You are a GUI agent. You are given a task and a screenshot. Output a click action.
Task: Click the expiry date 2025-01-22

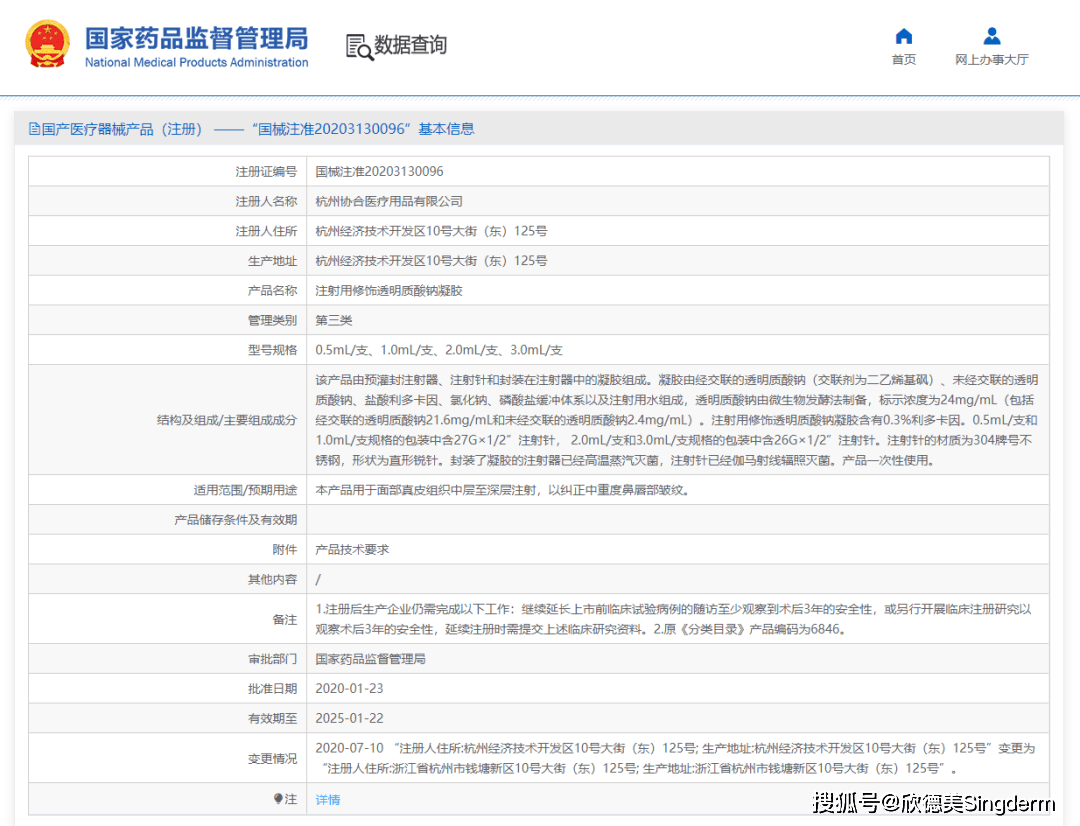[x=349, y=719]
